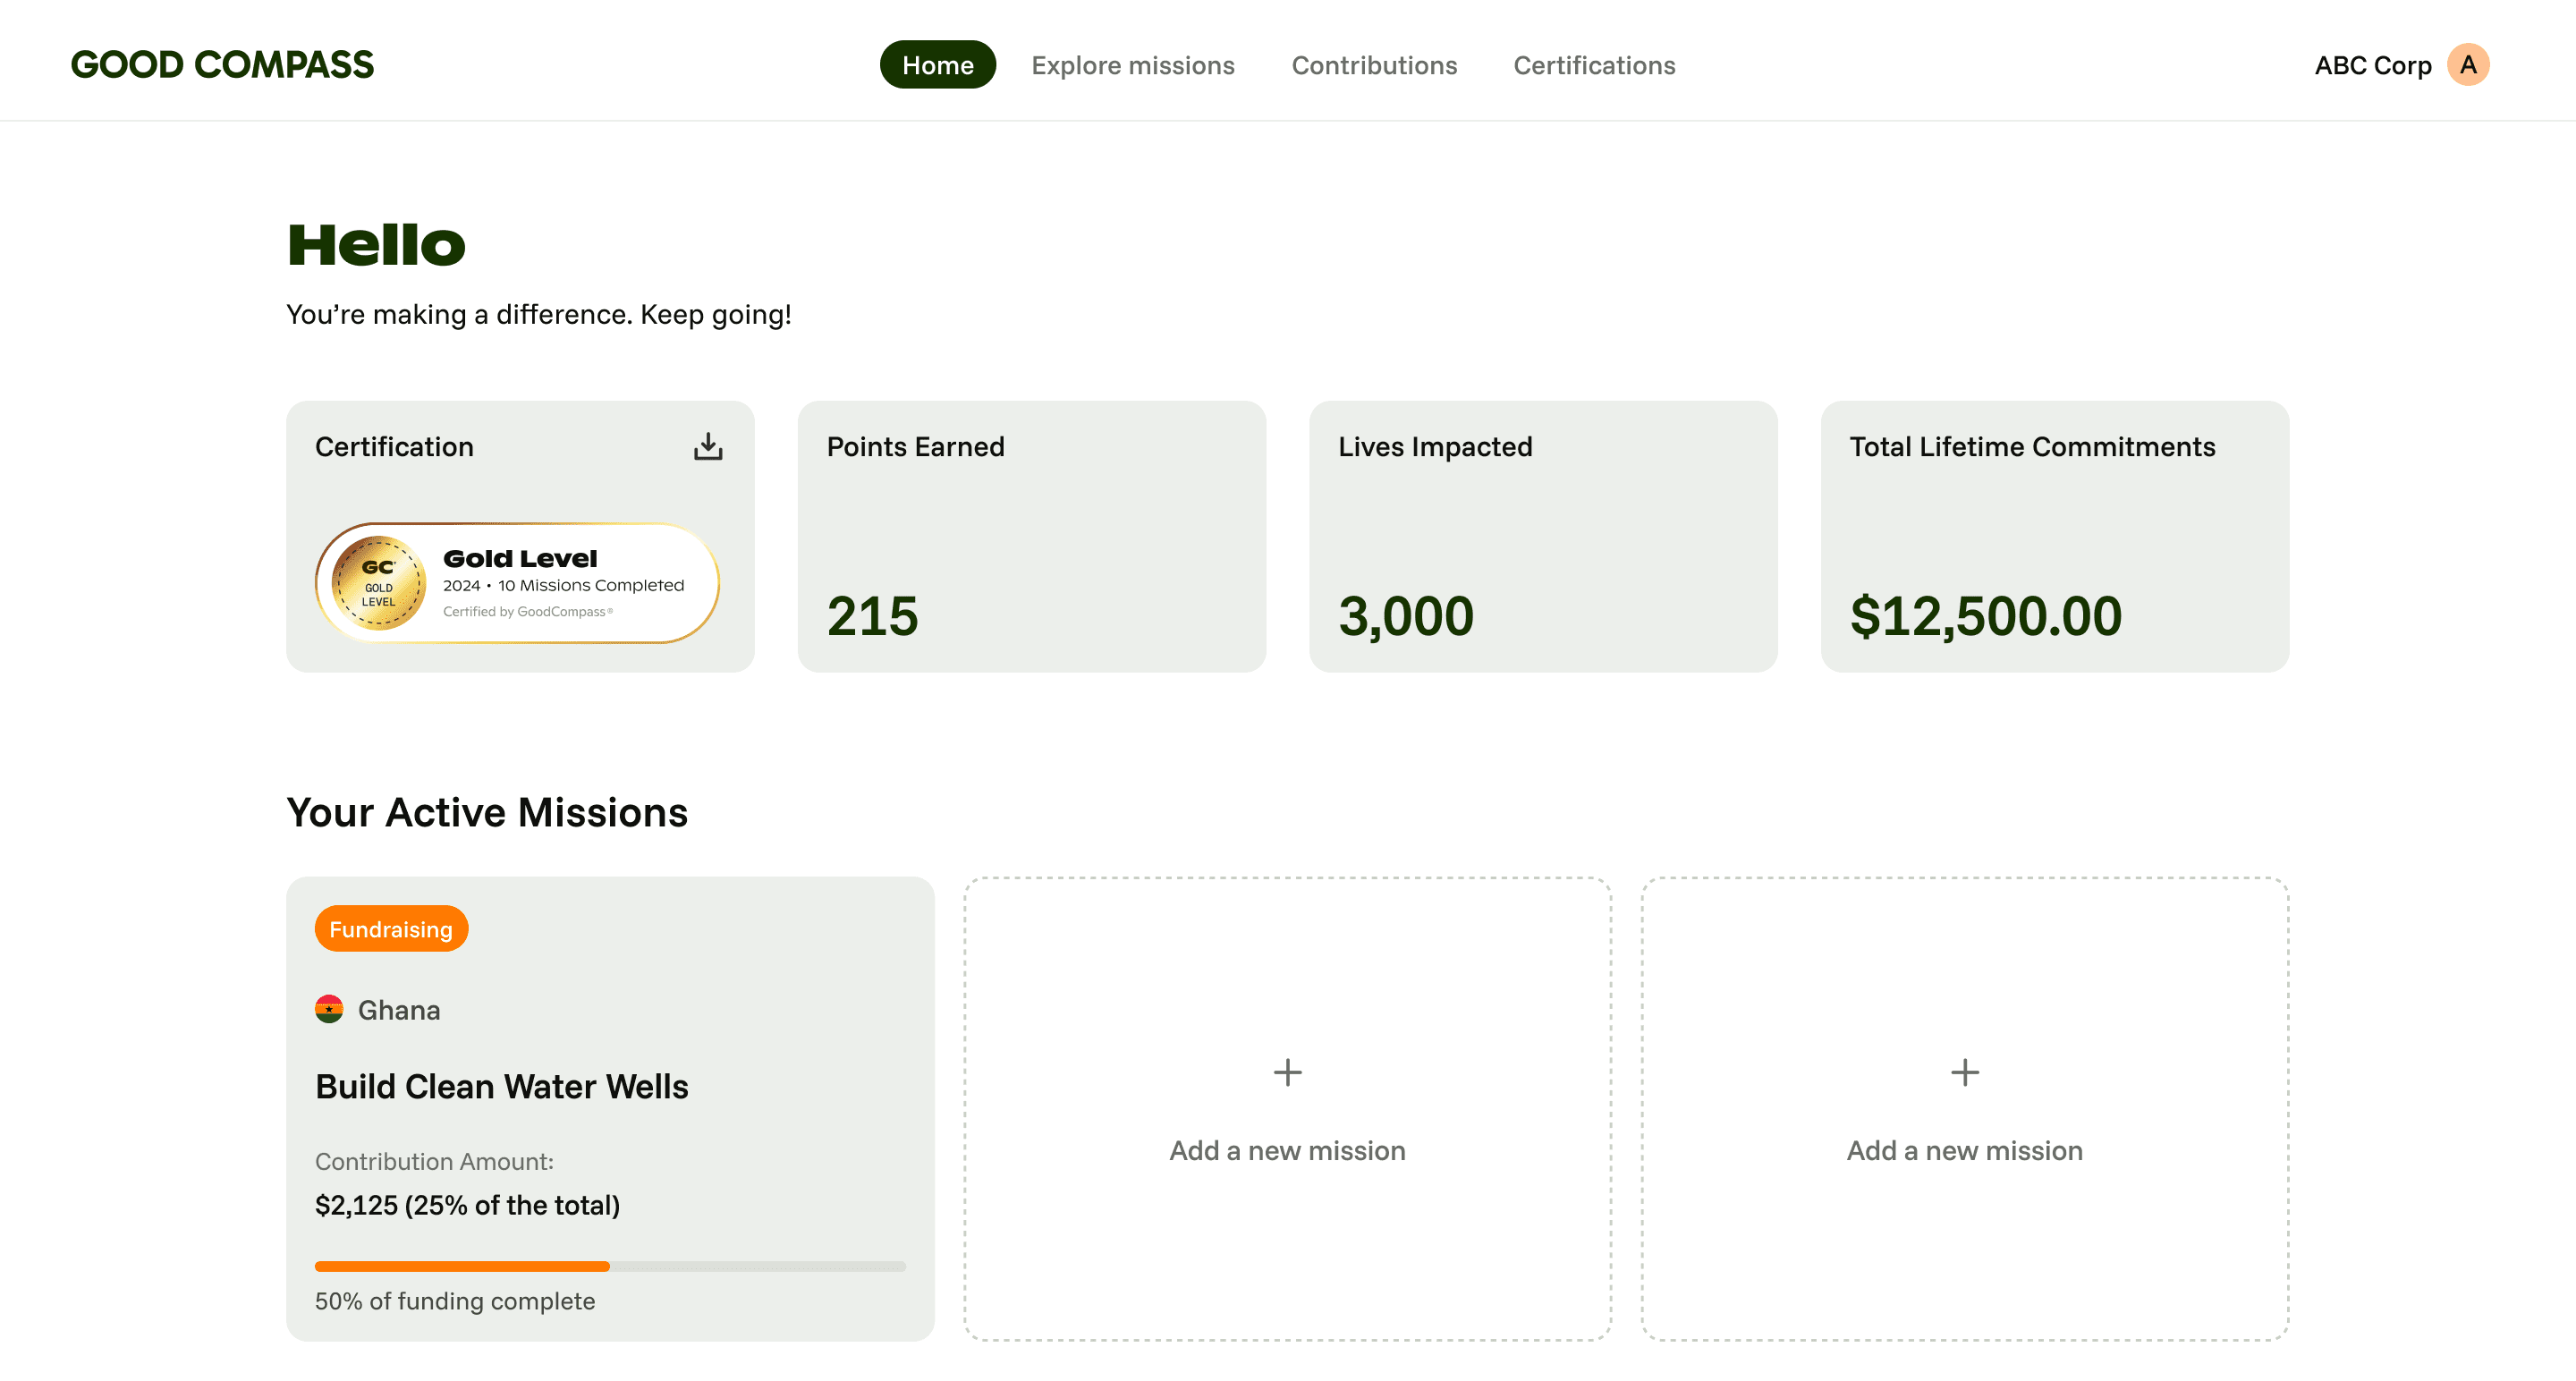Open the Home tab

click(x=937, y=65)
